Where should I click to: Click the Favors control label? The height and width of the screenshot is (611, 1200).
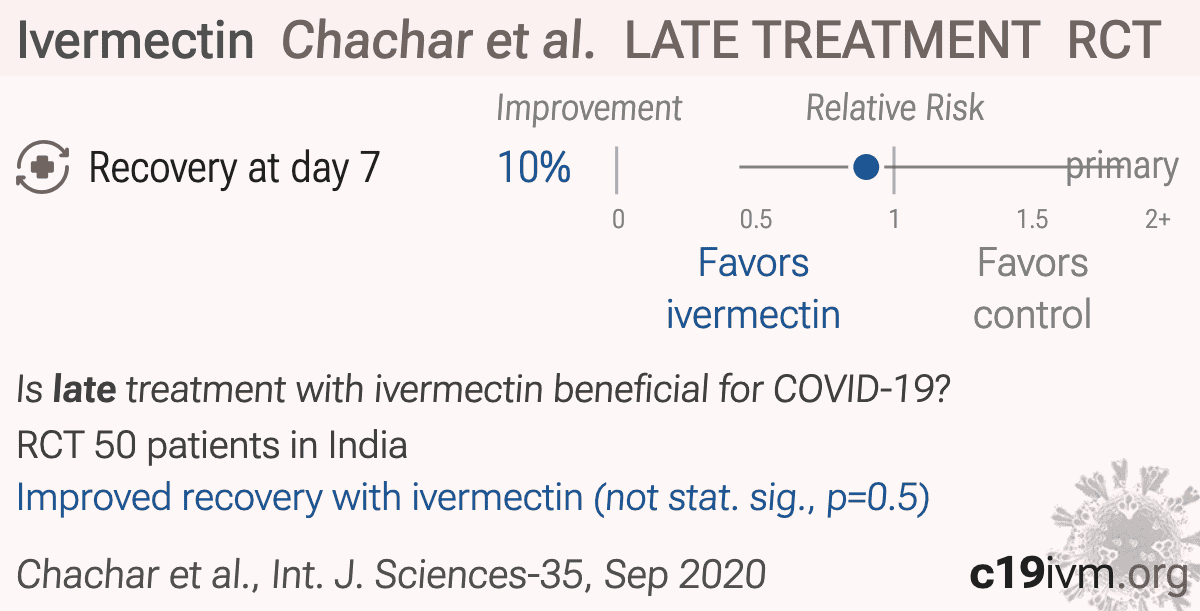[x=1032, y=288]
